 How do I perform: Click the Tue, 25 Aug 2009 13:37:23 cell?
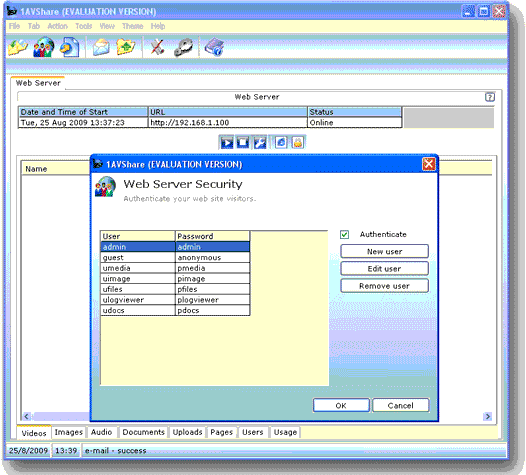pos(83,123)
